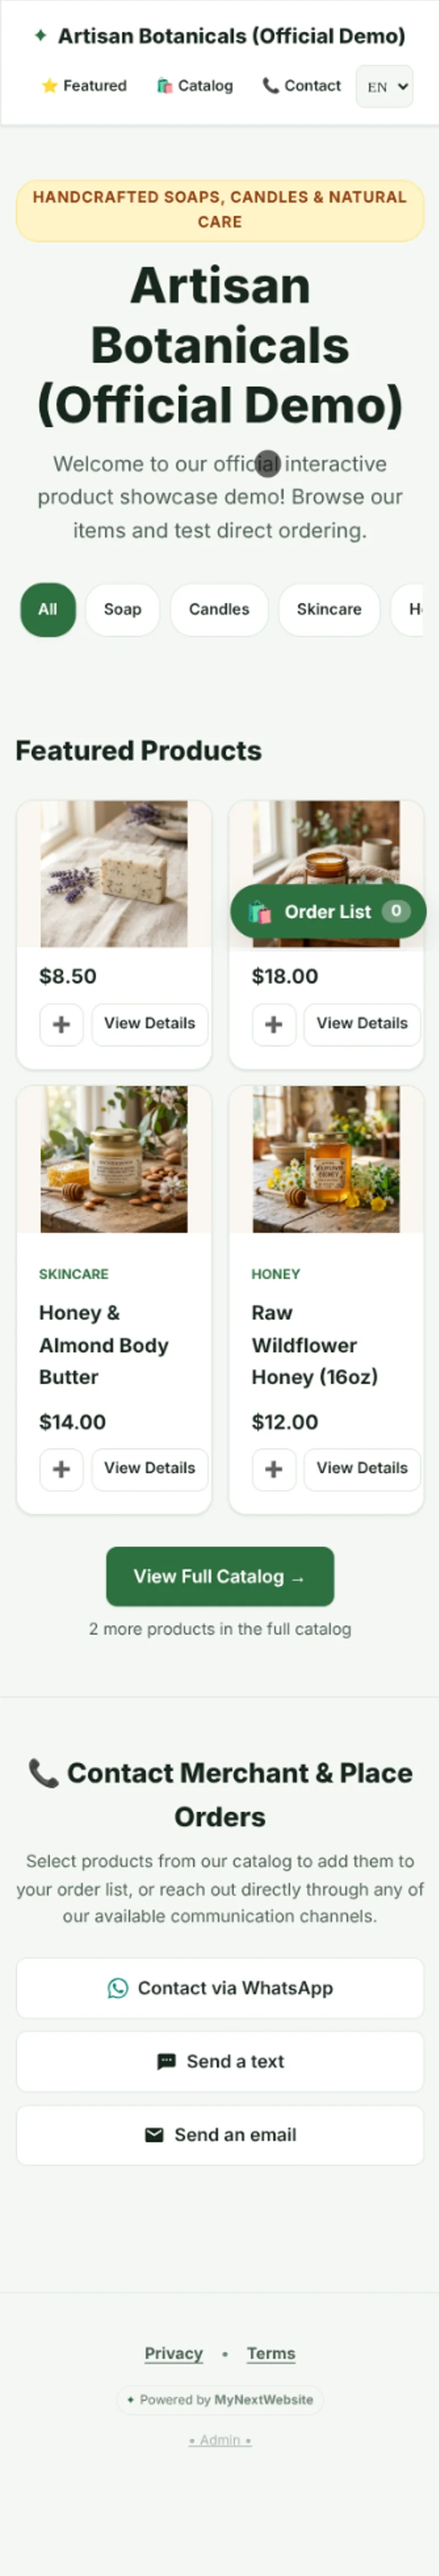This screenshot has height=2576, width=439.
Task: Click the plus icon under the $8.50 product
Action: point(61,1024)
